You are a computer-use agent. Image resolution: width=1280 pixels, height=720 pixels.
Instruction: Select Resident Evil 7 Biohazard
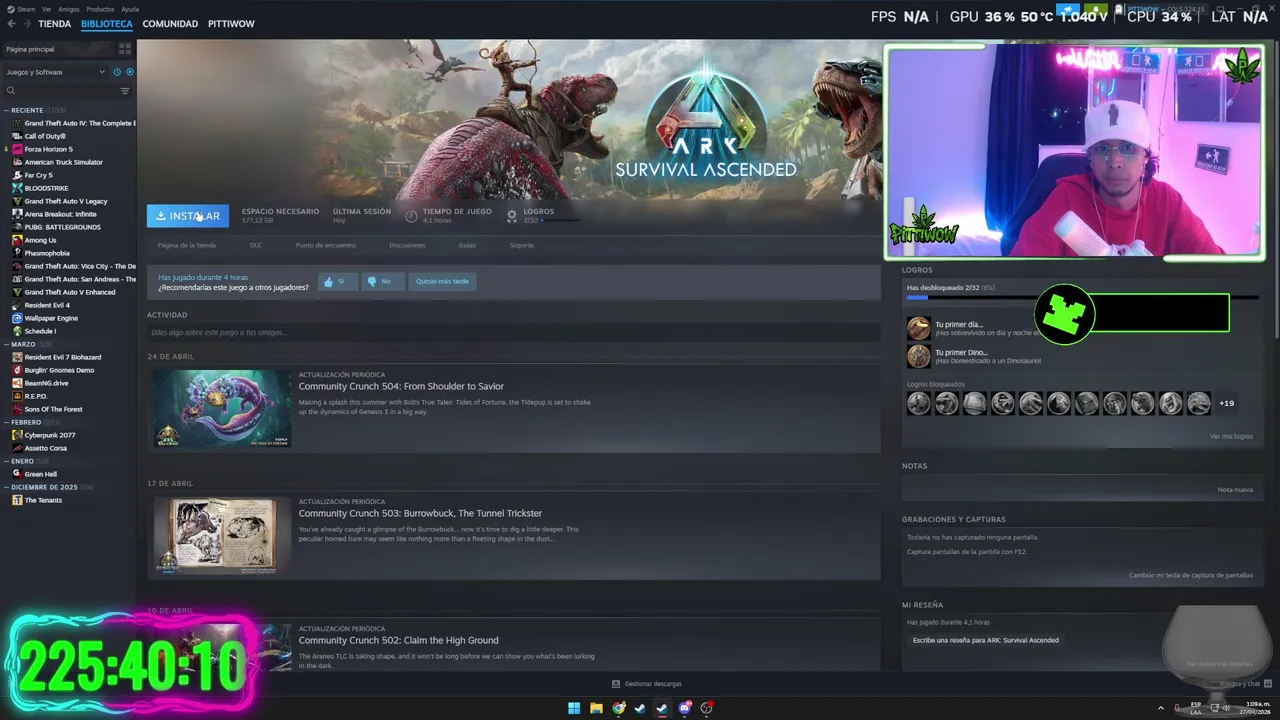pyautogui.click(x=63, y=357)
